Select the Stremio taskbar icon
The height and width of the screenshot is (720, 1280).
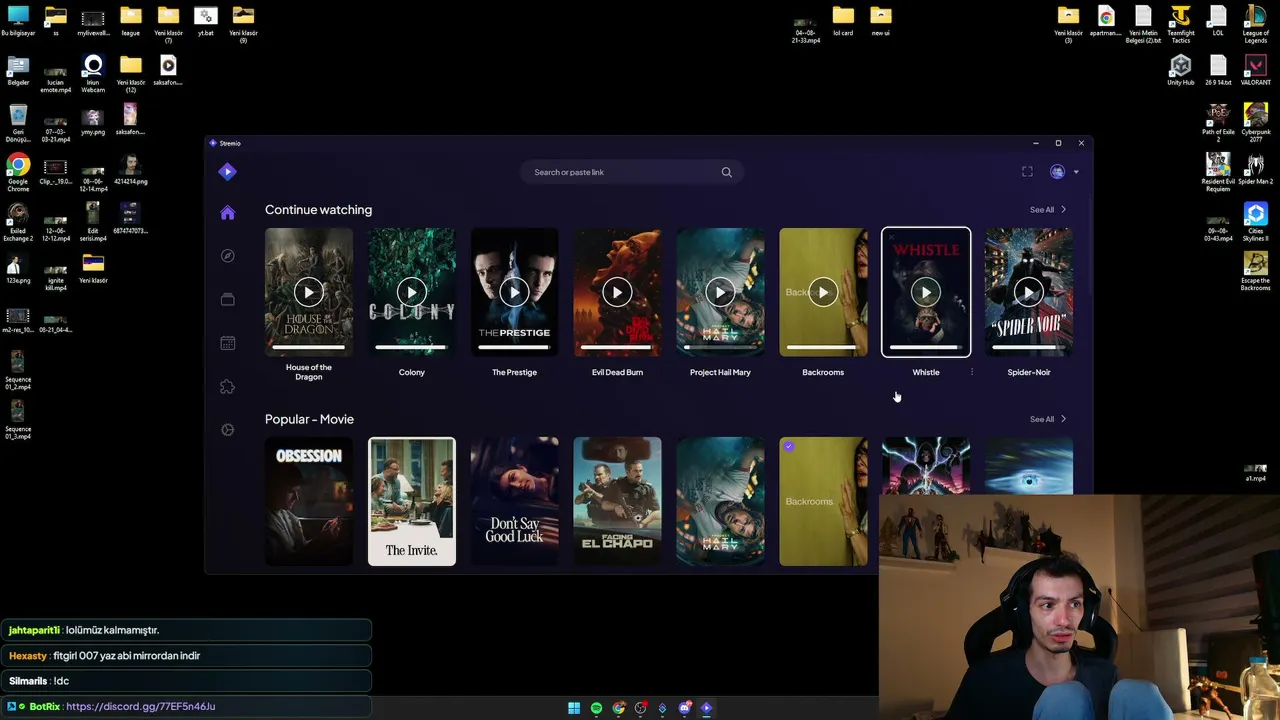pos(707,708)
